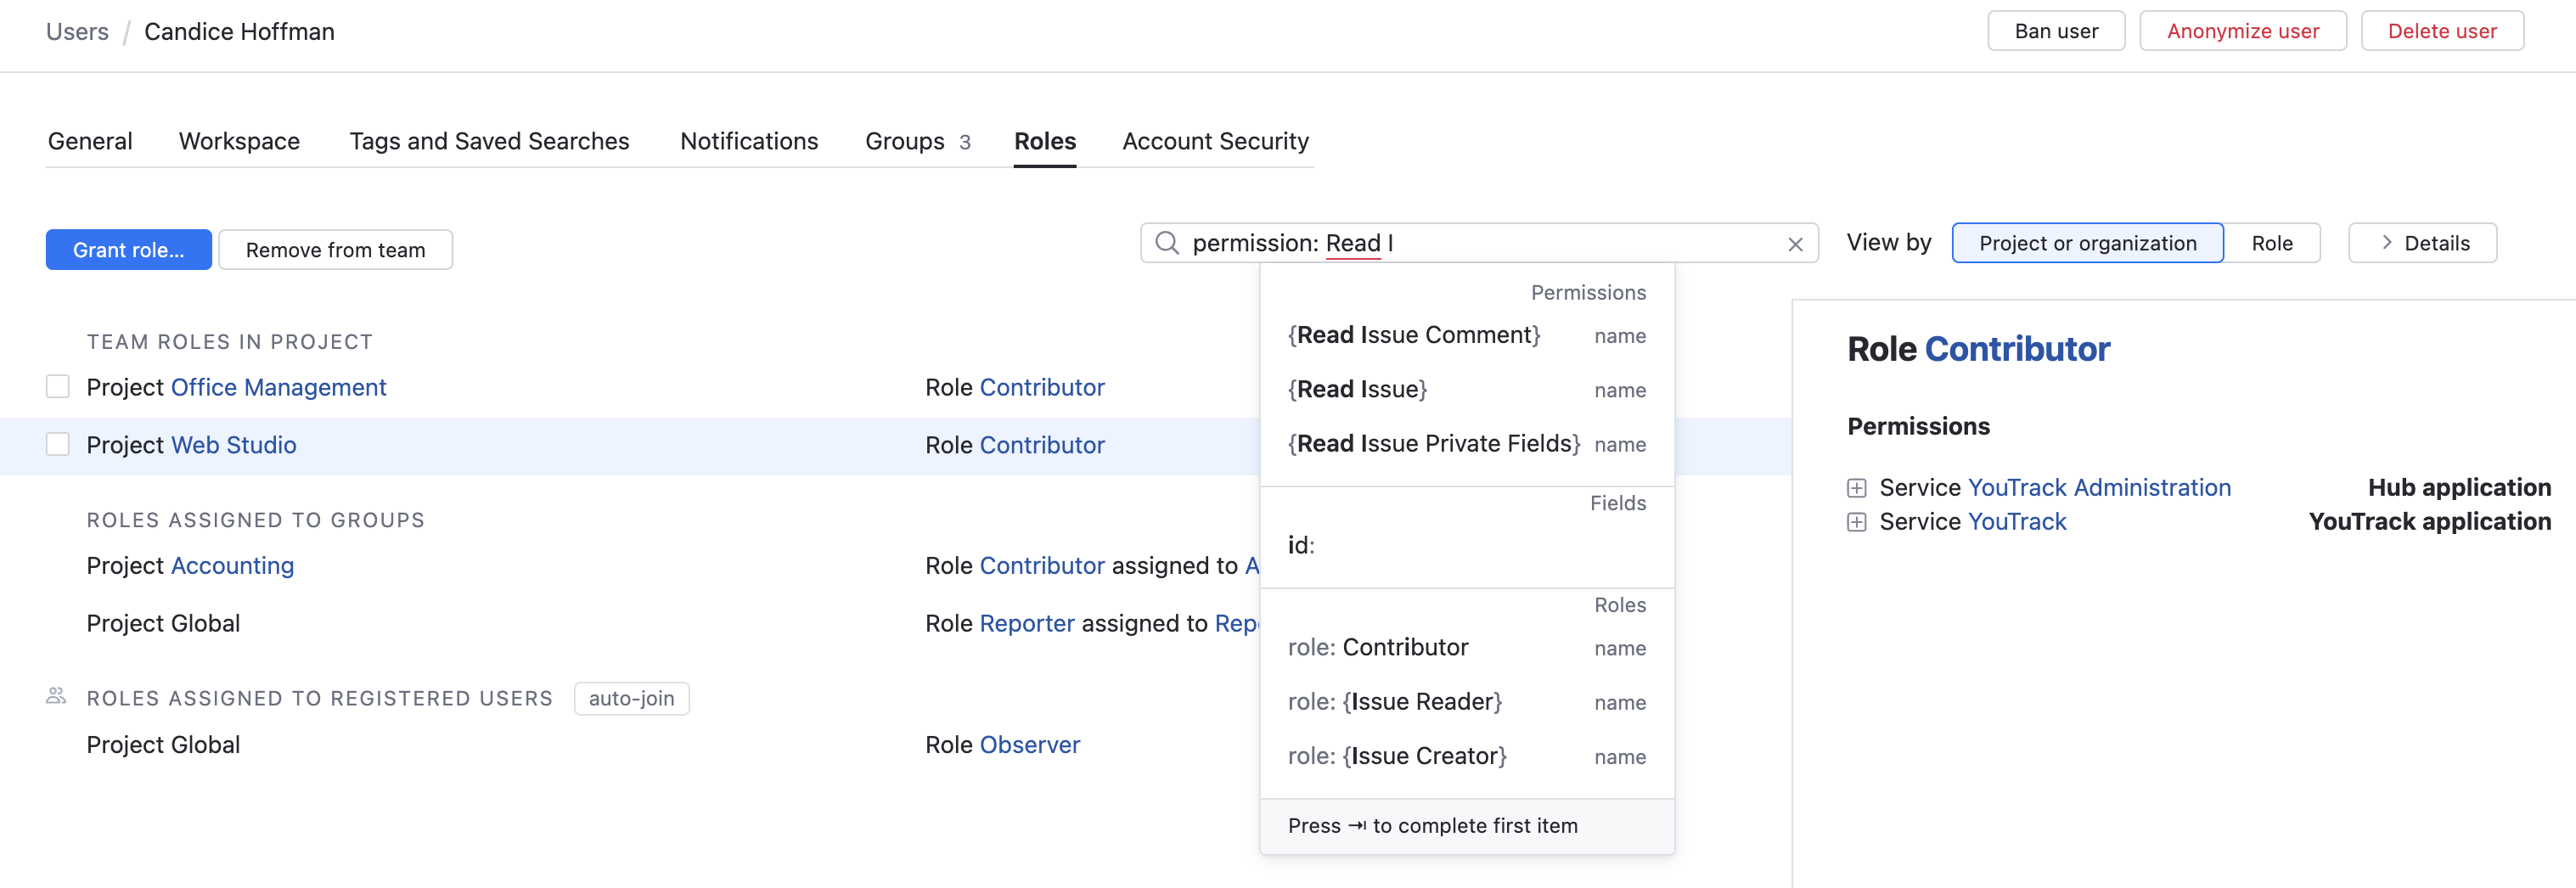Expand Service YouTrack Administration permissions
Image resolution: width=2576 pixels, height=888 pixels.
point(1856,488)
